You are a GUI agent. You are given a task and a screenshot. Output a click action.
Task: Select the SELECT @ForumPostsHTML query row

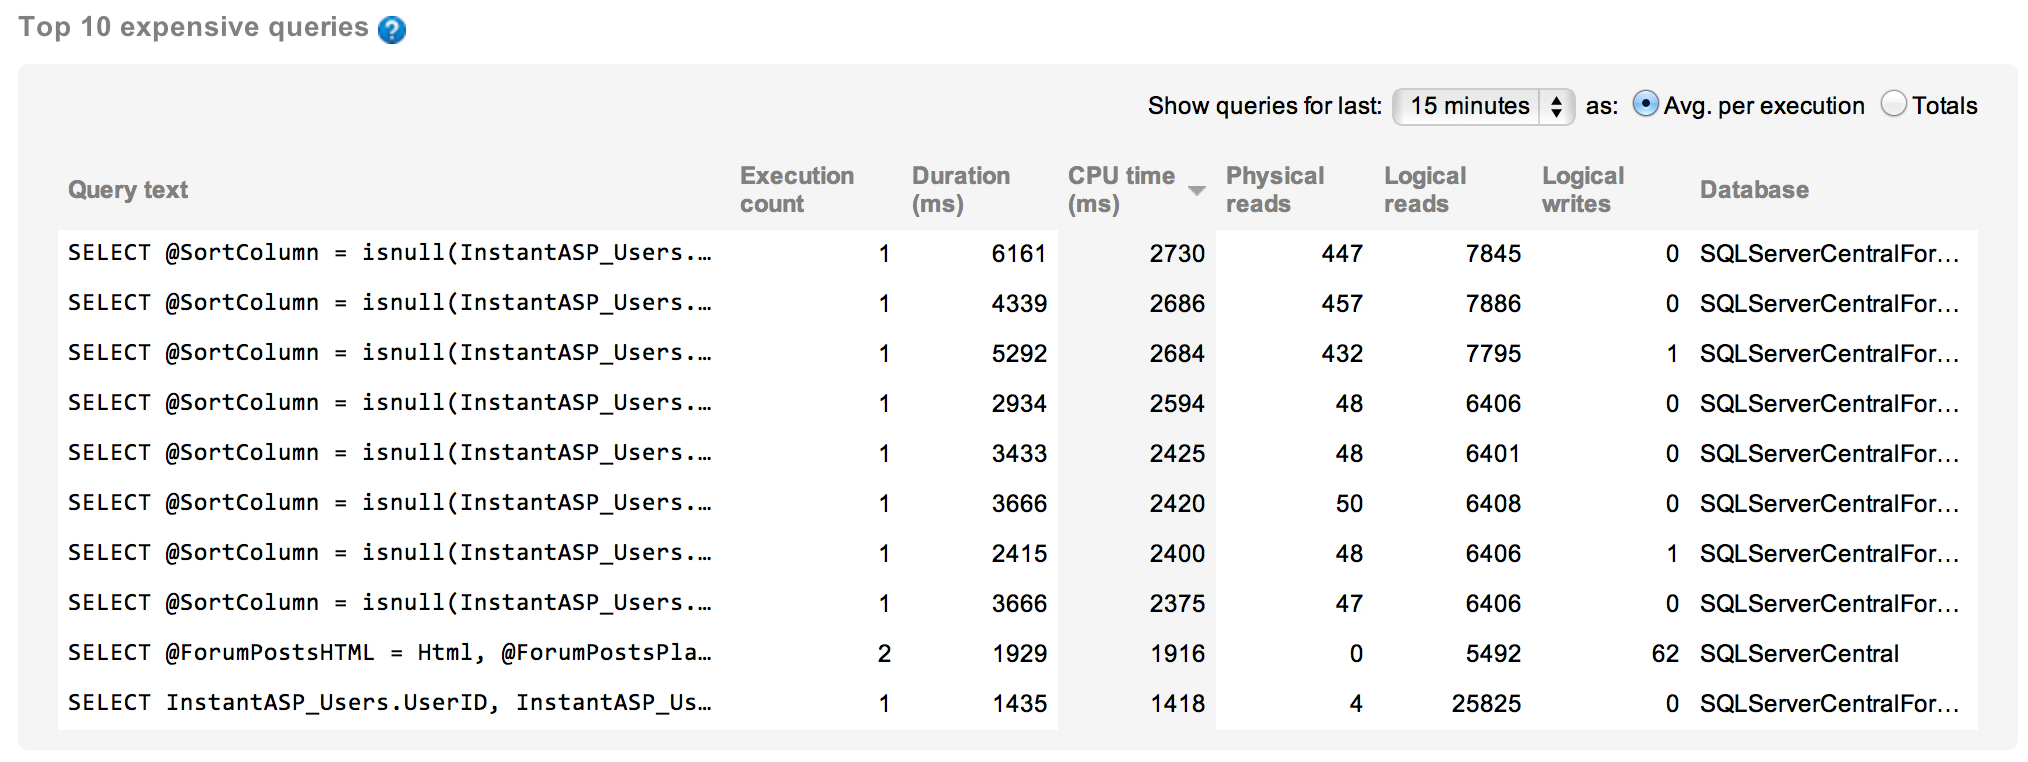(389, 654)
